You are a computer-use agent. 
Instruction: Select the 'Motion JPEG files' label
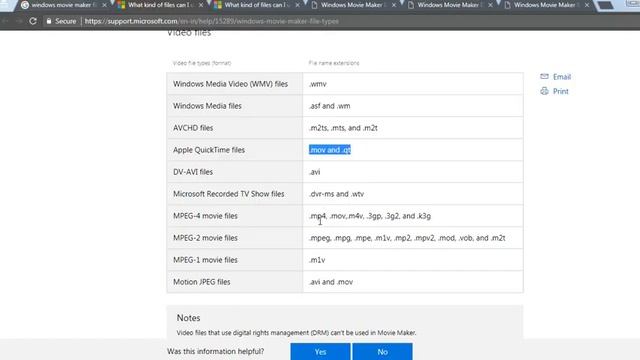click(202, 282)
